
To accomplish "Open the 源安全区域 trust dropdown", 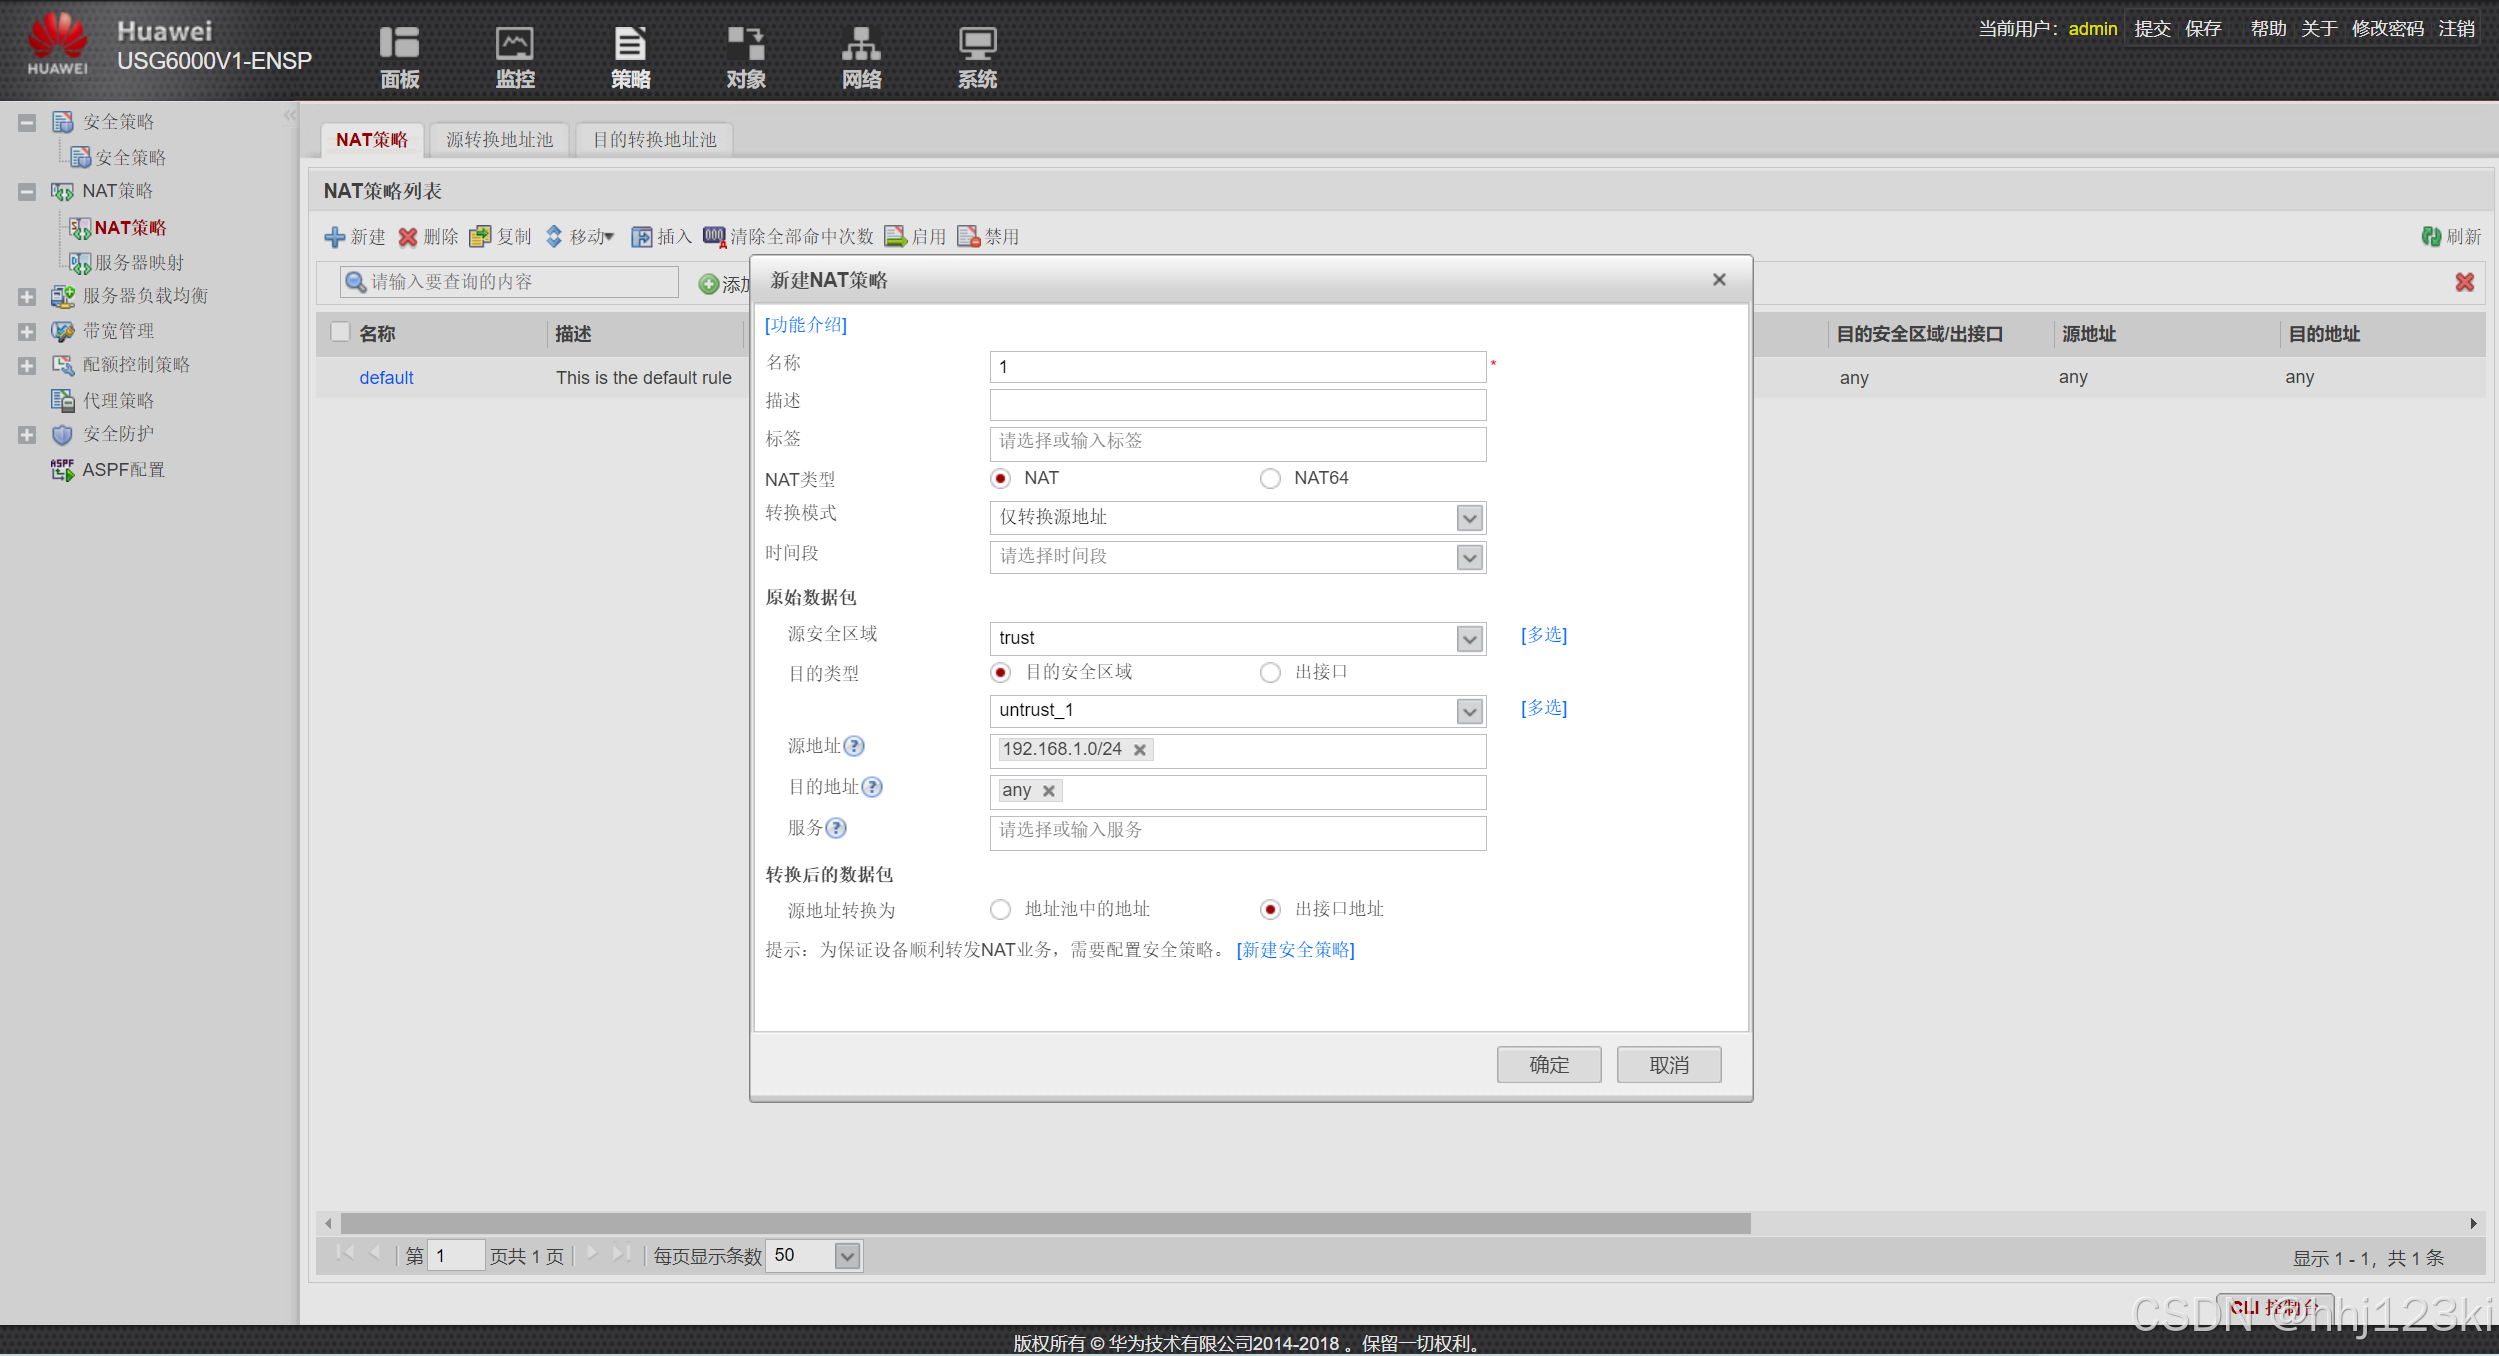I will (1468, 639).
